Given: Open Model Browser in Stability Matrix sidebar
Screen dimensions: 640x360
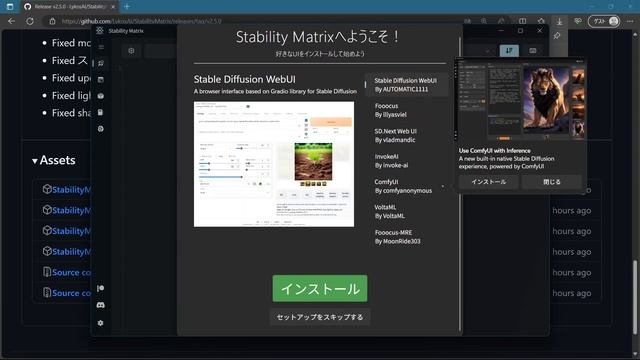Looking at the screenshot, I should click(101, 129).
